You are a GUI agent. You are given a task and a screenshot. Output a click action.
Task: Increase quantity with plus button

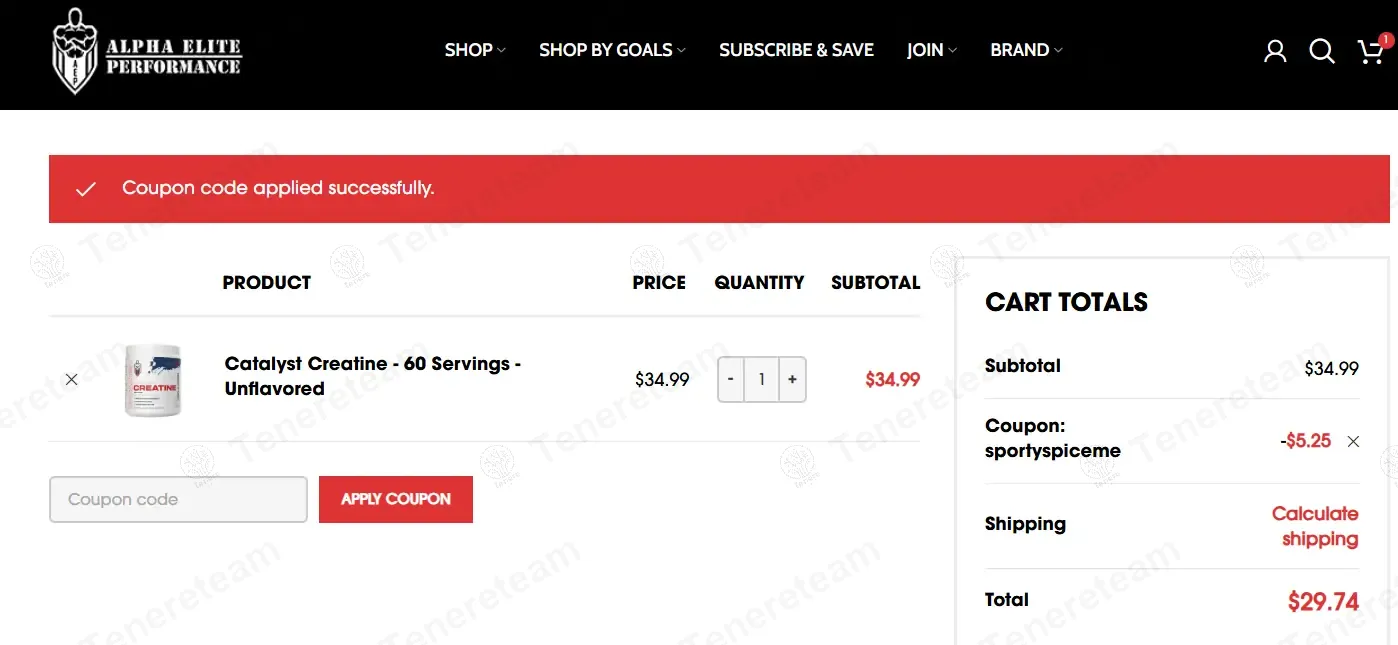point(792,380)
